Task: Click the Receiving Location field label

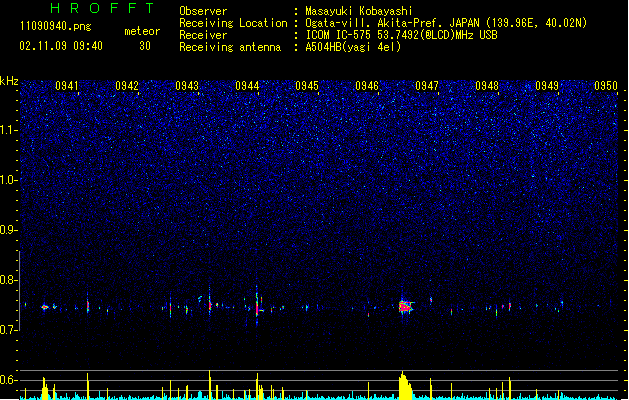Action: (x=233, y=23)
